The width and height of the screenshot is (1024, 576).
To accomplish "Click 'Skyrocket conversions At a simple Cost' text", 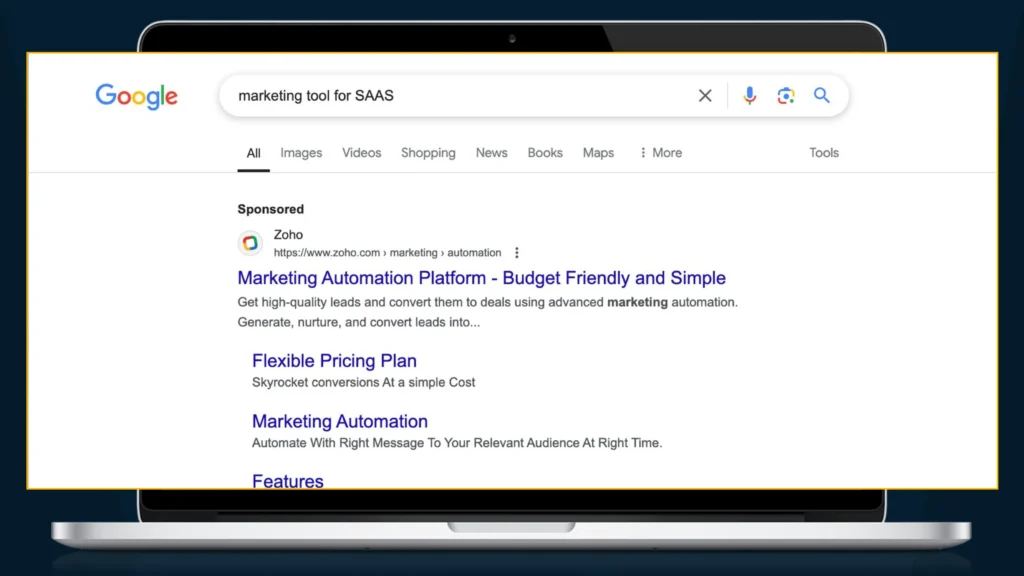I will (x=364, y=383).
